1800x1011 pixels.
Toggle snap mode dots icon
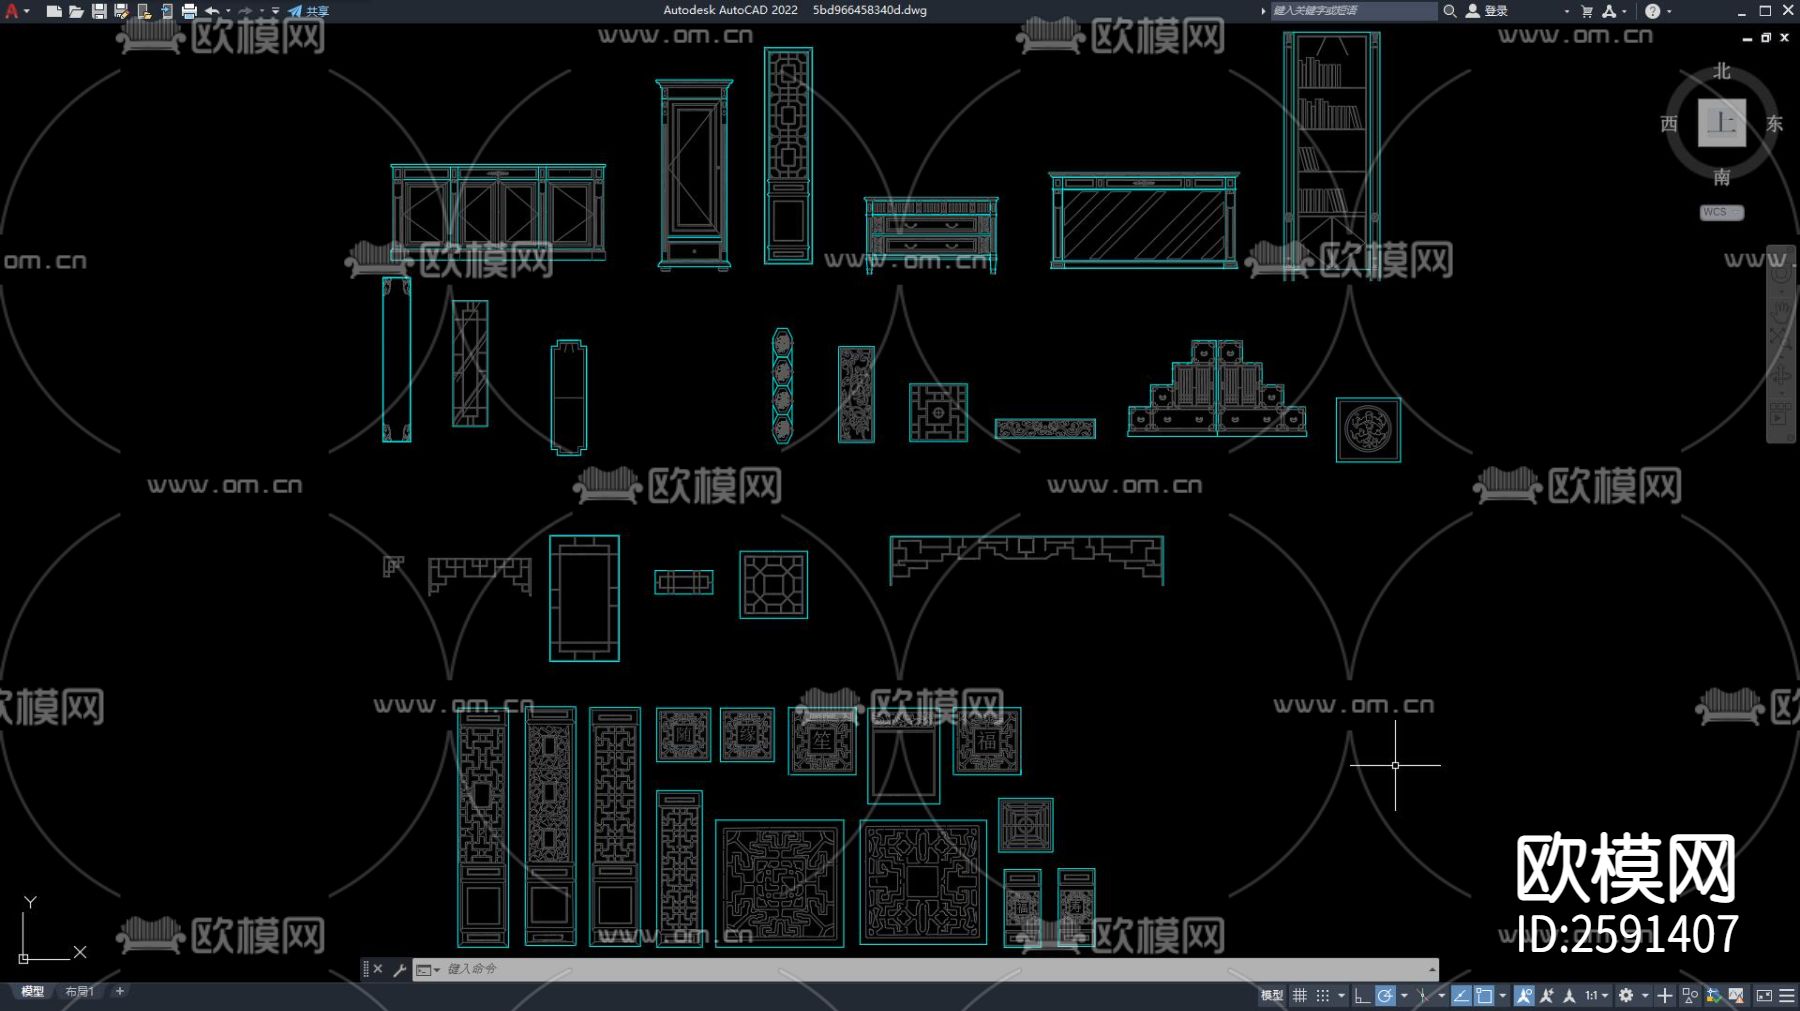click(1322, 995)
